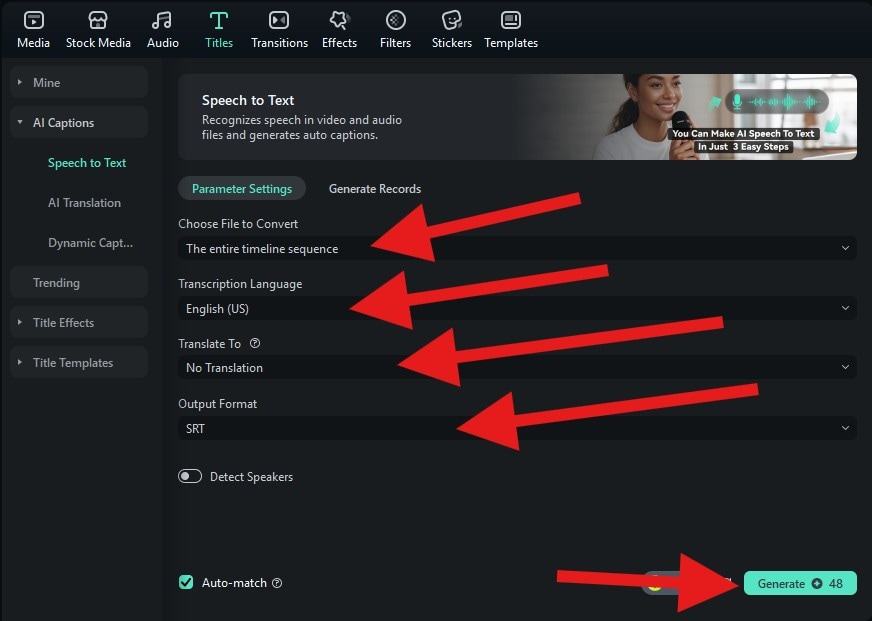Click the help icon beside Auto-match
Screen dimensions: 872x621
pos(277,583)
